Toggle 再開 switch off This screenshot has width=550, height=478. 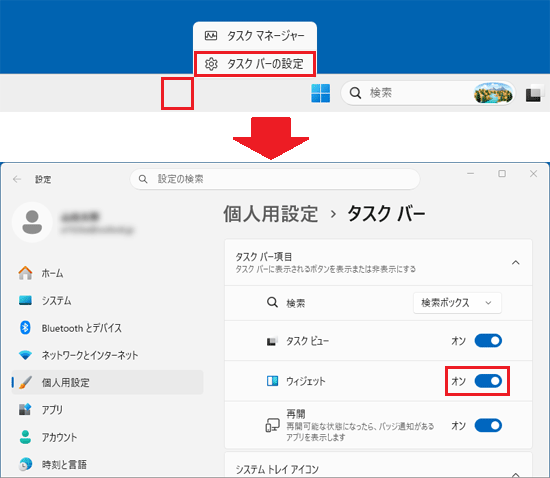(x=488, y=425)
